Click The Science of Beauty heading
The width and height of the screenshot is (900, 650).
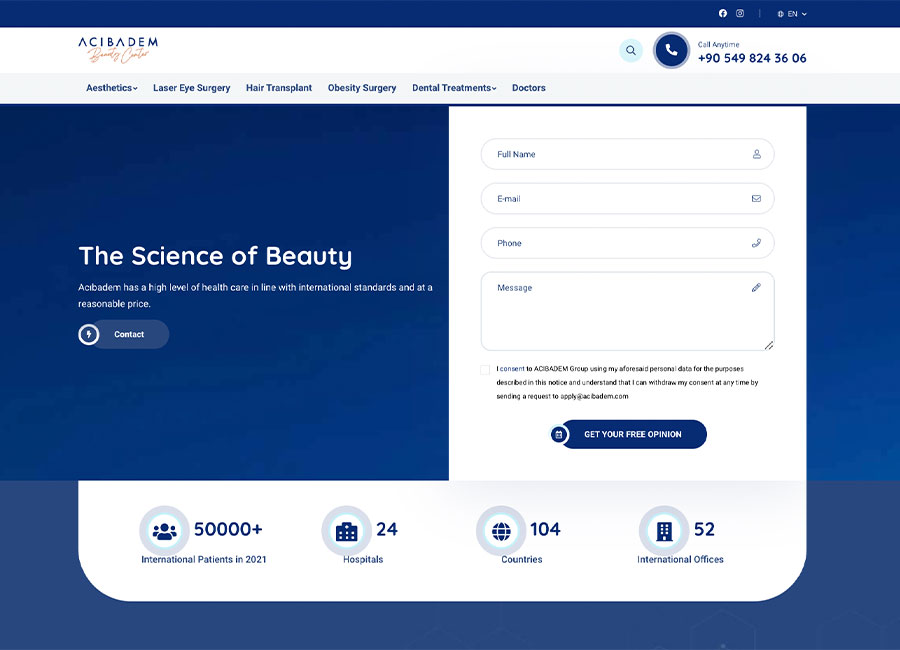[215, 256]
